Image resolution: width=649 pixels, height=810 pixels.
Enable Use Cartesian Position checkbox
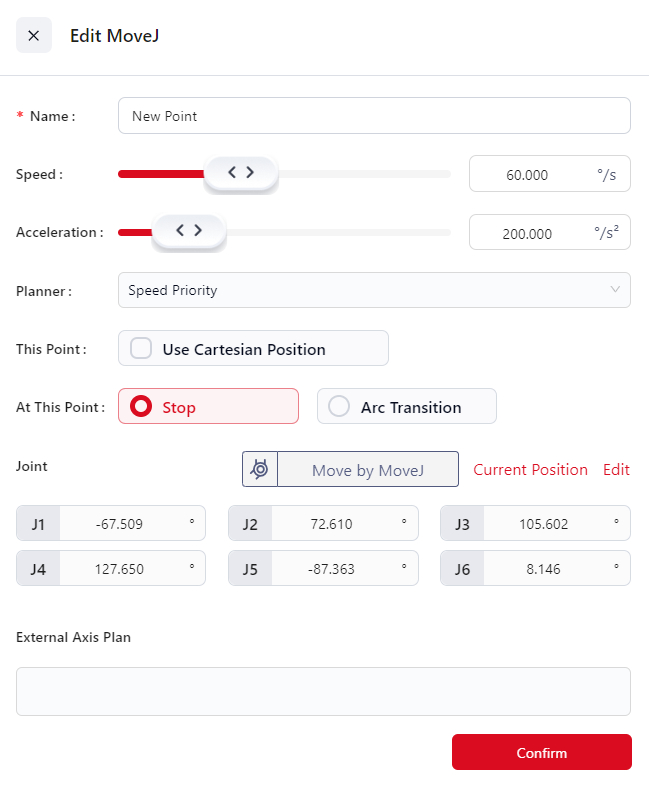142,349
